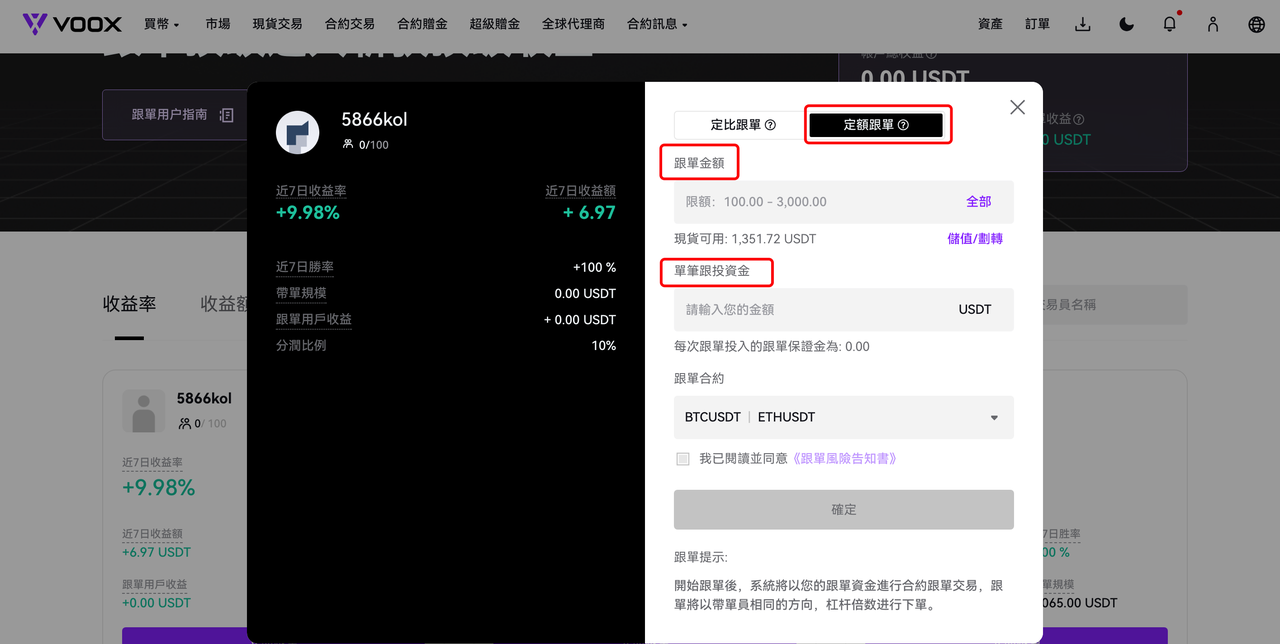1280x644 pixels.
Task: Click the 5866kol avatar in background card
Action: click(x=144, y=410)
